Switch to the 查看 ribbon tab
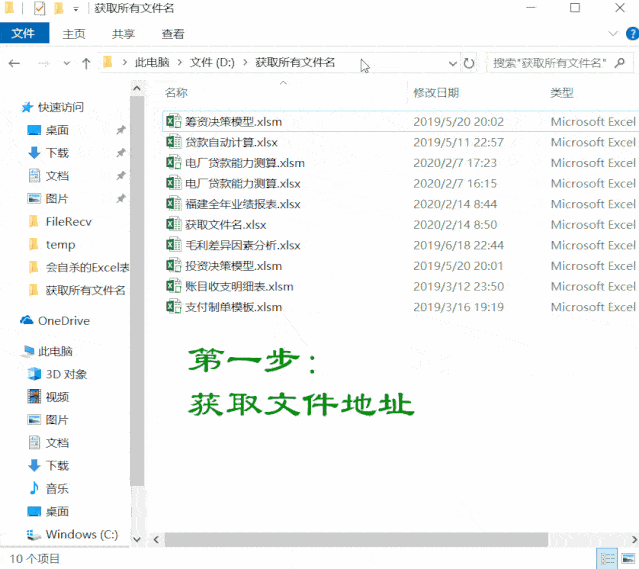Viewport: 639px width, 569px height. pos(173,34)
